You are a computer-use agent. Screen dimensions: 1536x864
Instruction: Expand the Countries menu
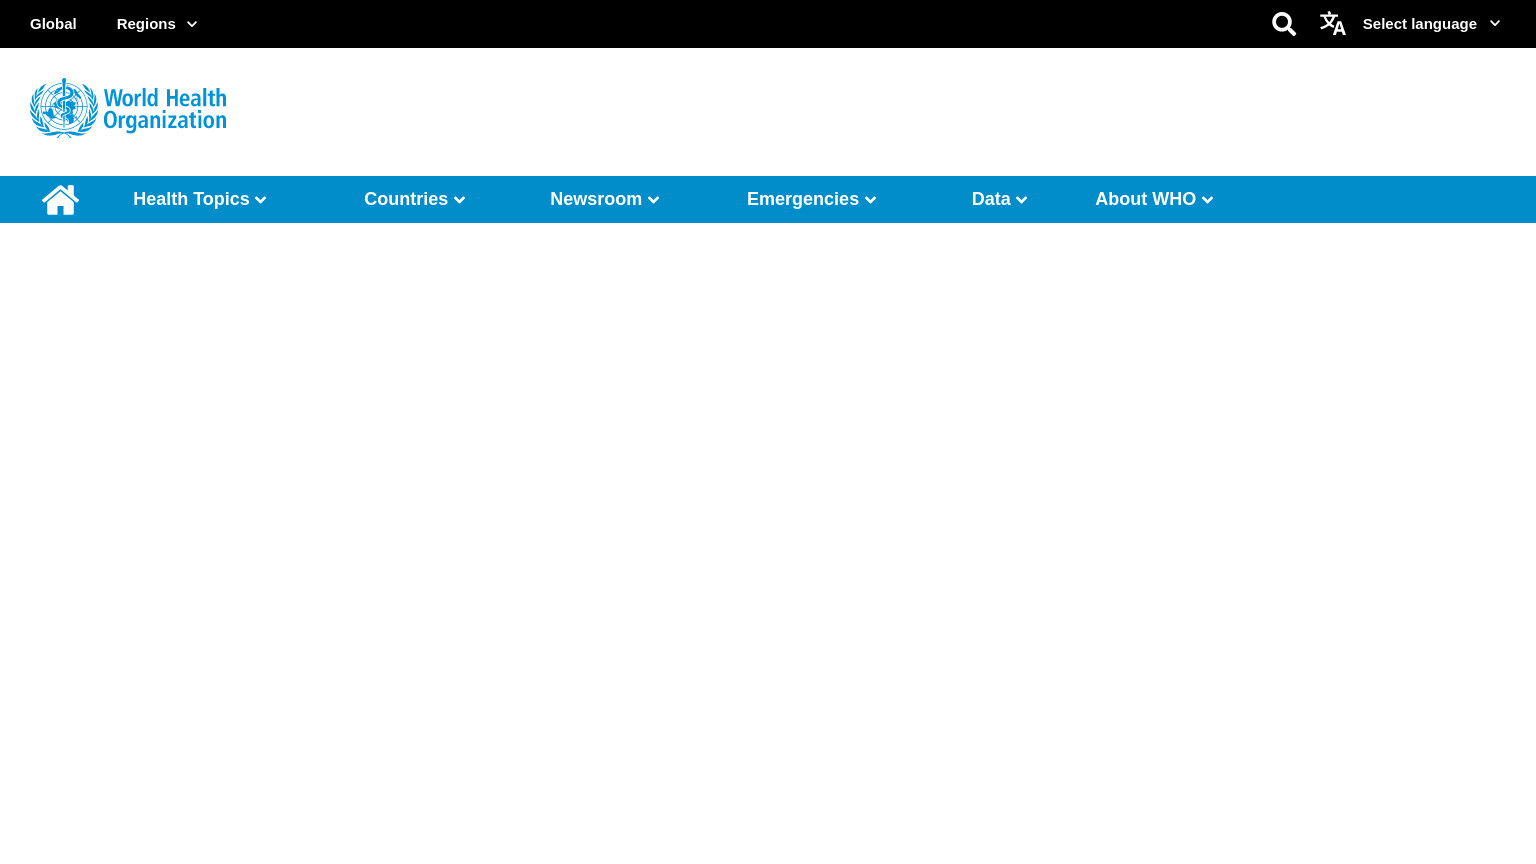coord(415,199)
